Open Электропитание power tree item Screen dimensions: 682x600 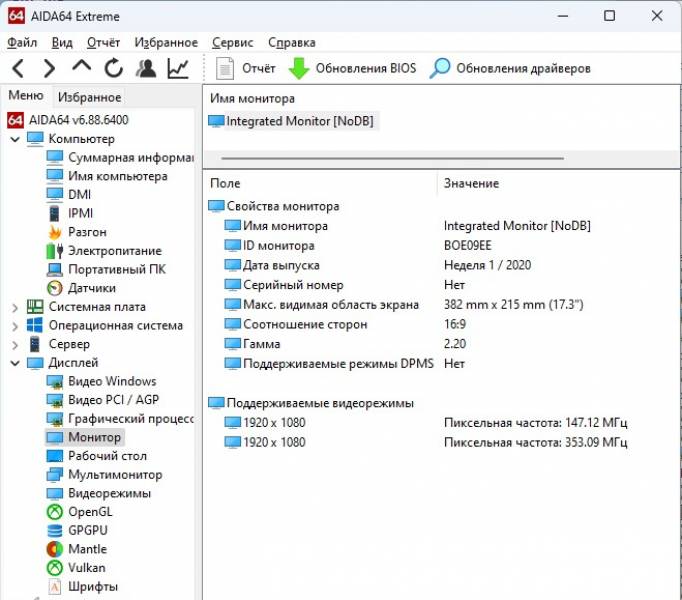point(104,251)
